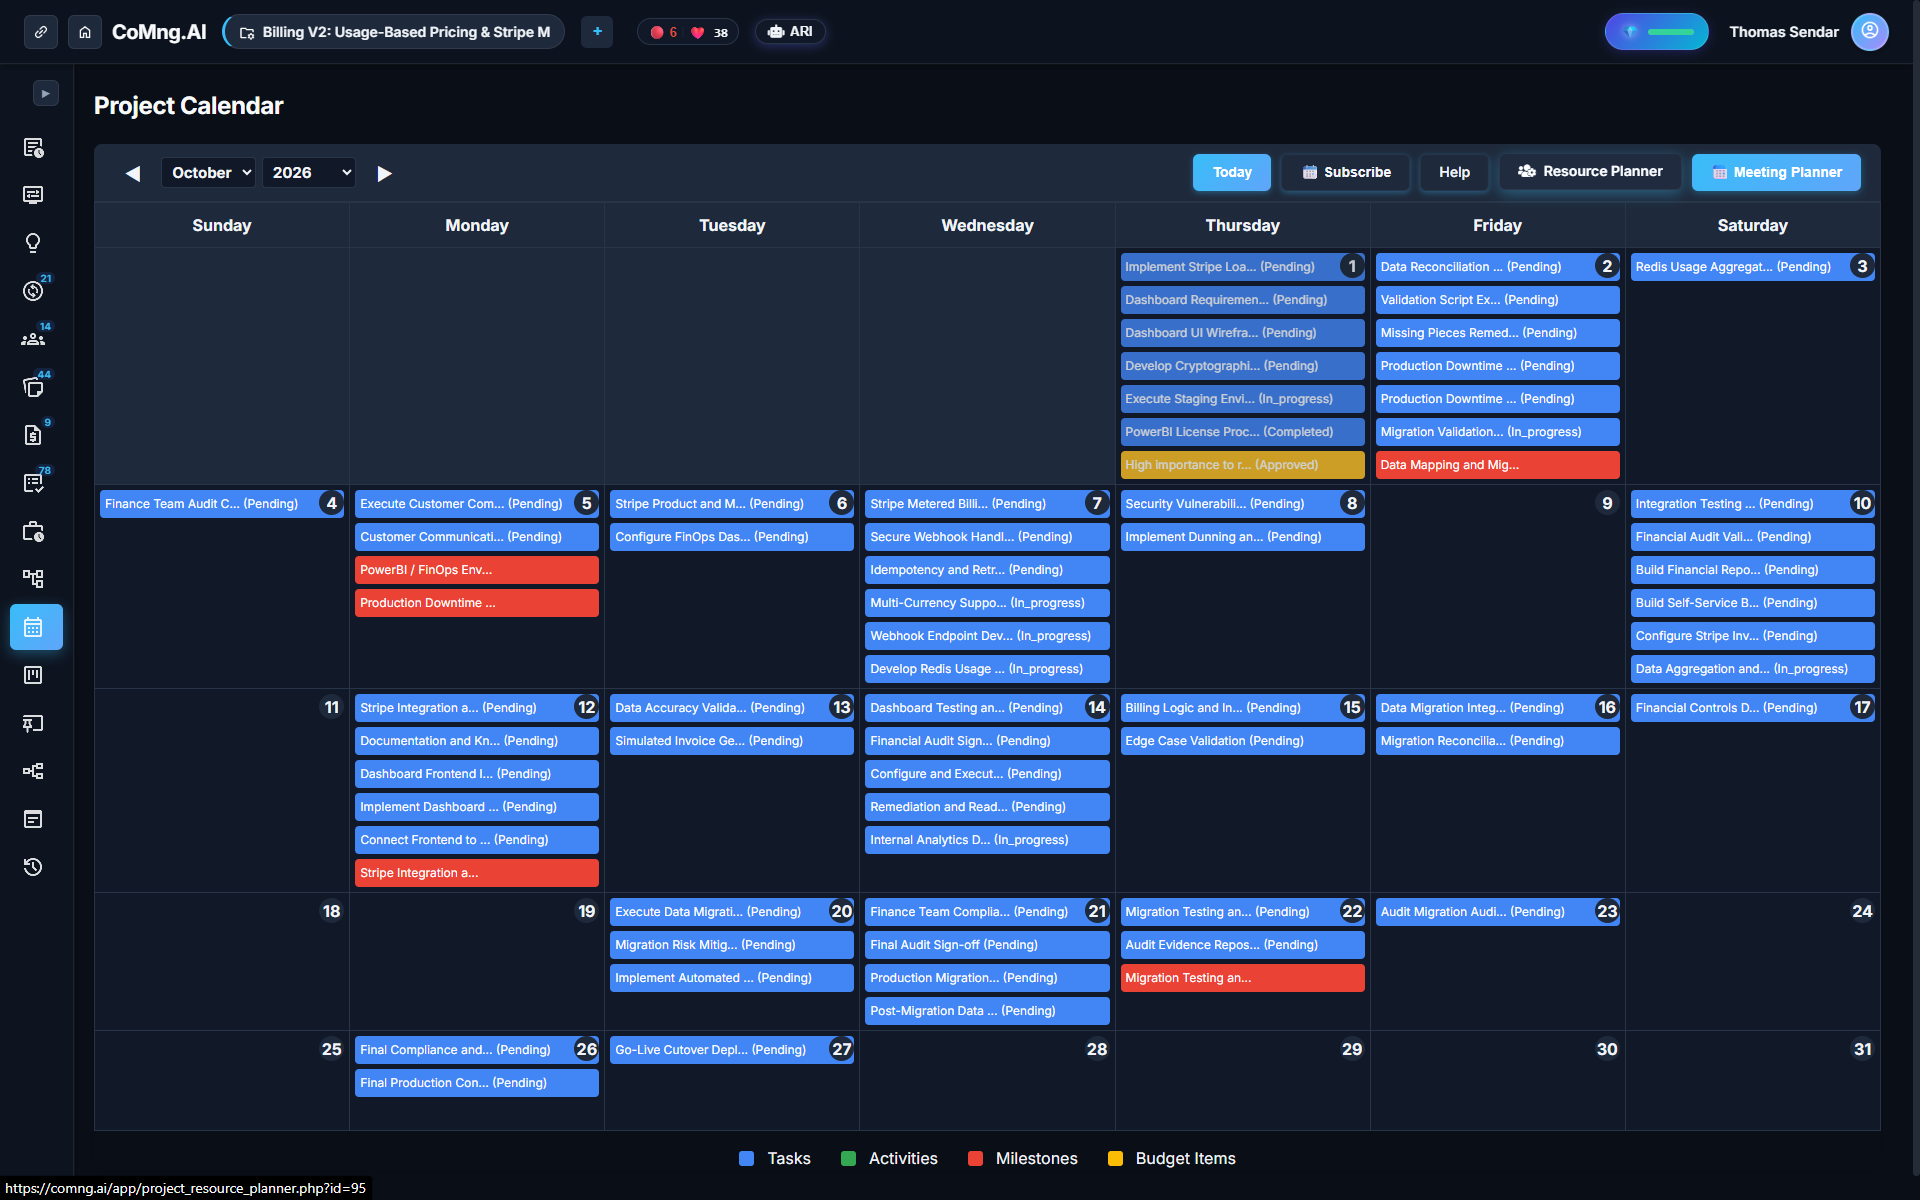This screenshot has width=1920, height=1200.
Task: Open the briefcase-with-clock sidebar icon
Action: (33, 531)
